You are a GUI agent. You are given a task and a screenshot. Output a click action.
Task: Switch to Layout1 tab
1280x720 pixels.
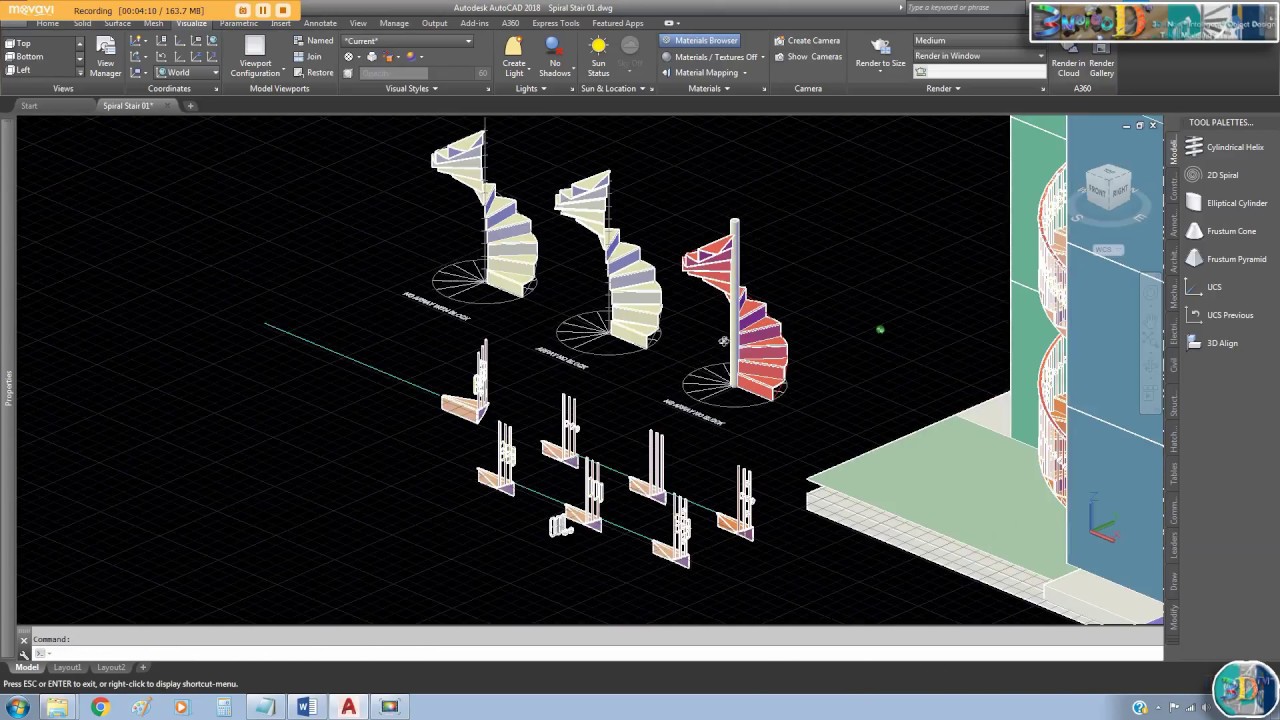pyautogui.click(x=67, y=667)
